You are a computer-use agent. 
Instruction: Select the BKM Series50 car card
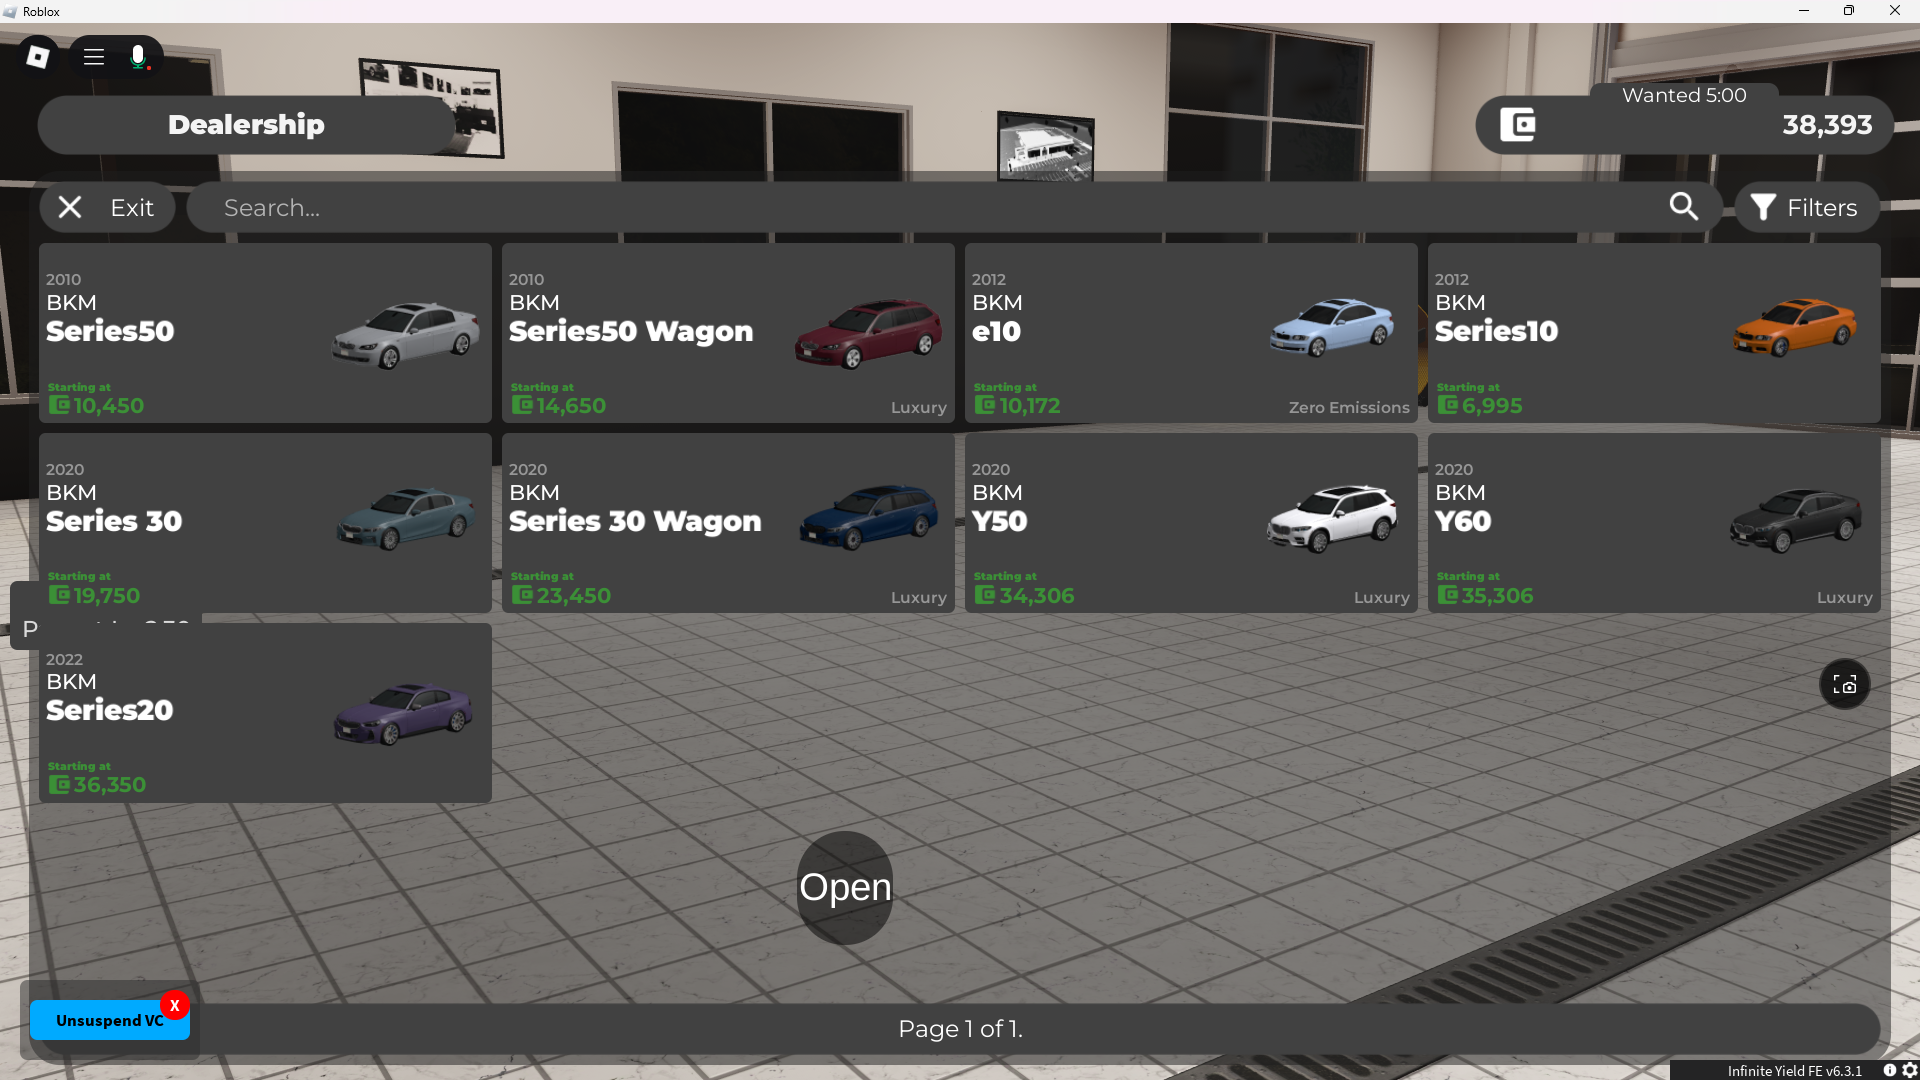(x=265, y=333)
